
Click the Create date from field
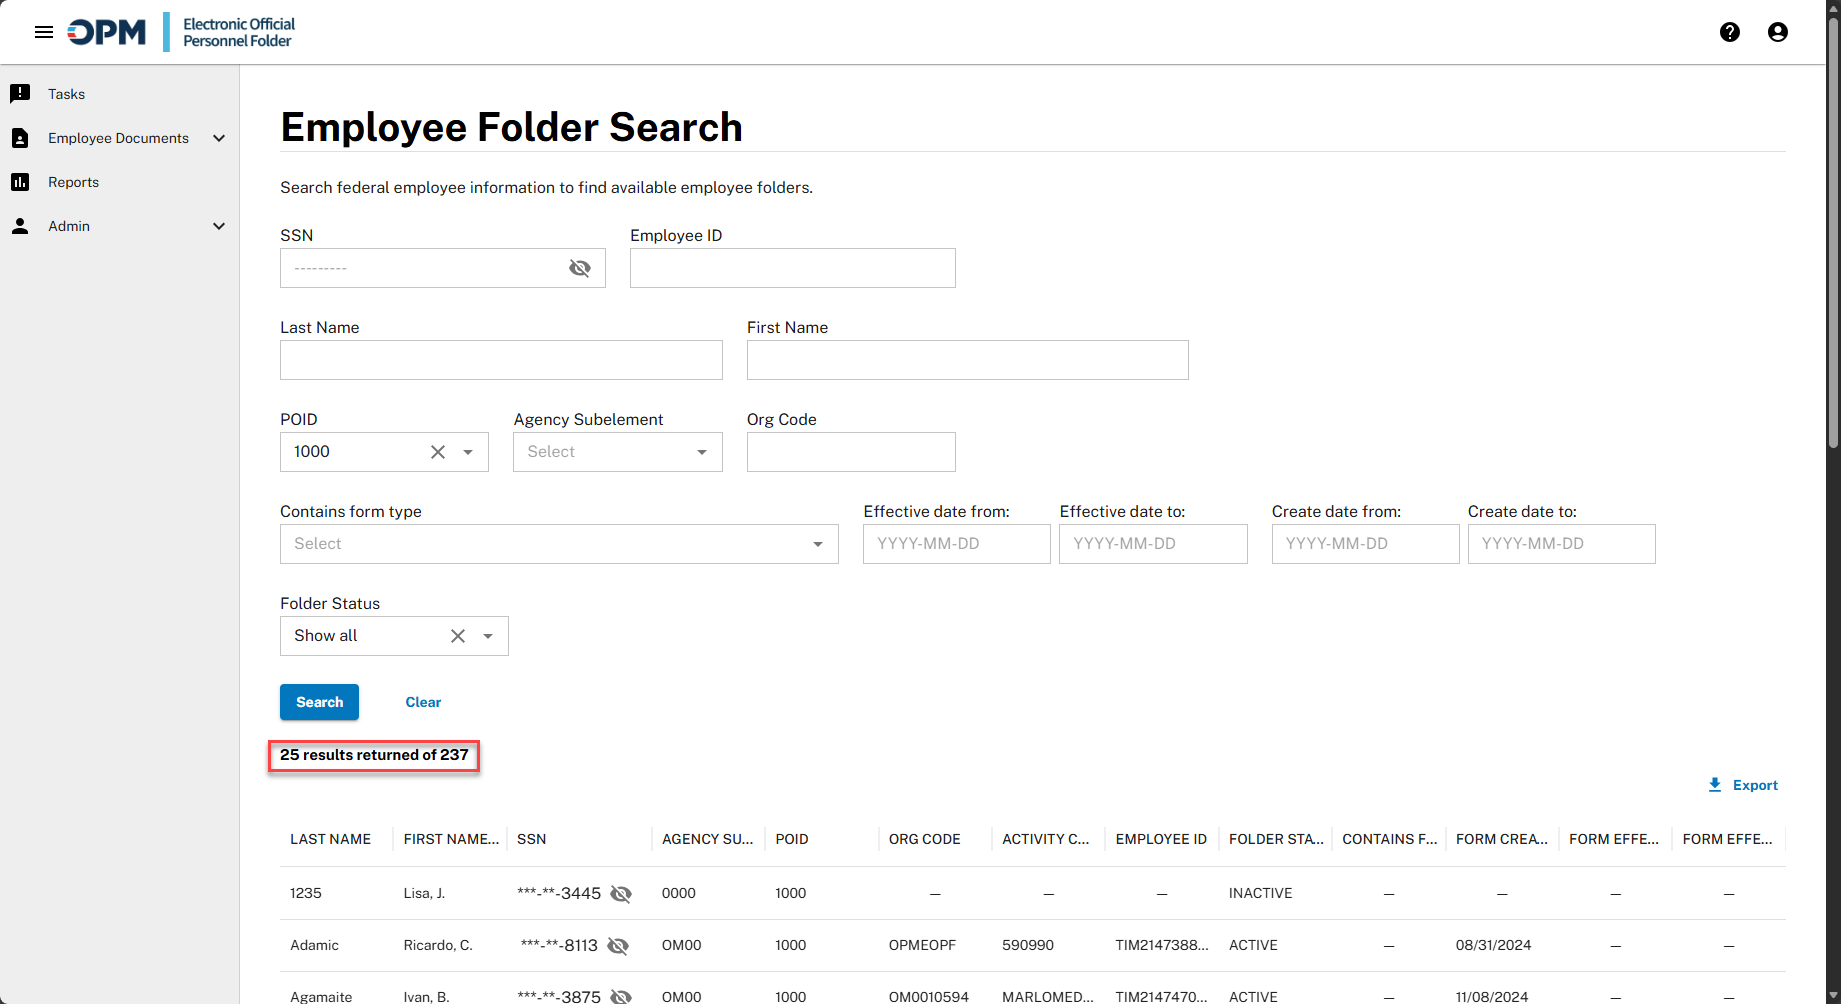(x=1366, y=544)
